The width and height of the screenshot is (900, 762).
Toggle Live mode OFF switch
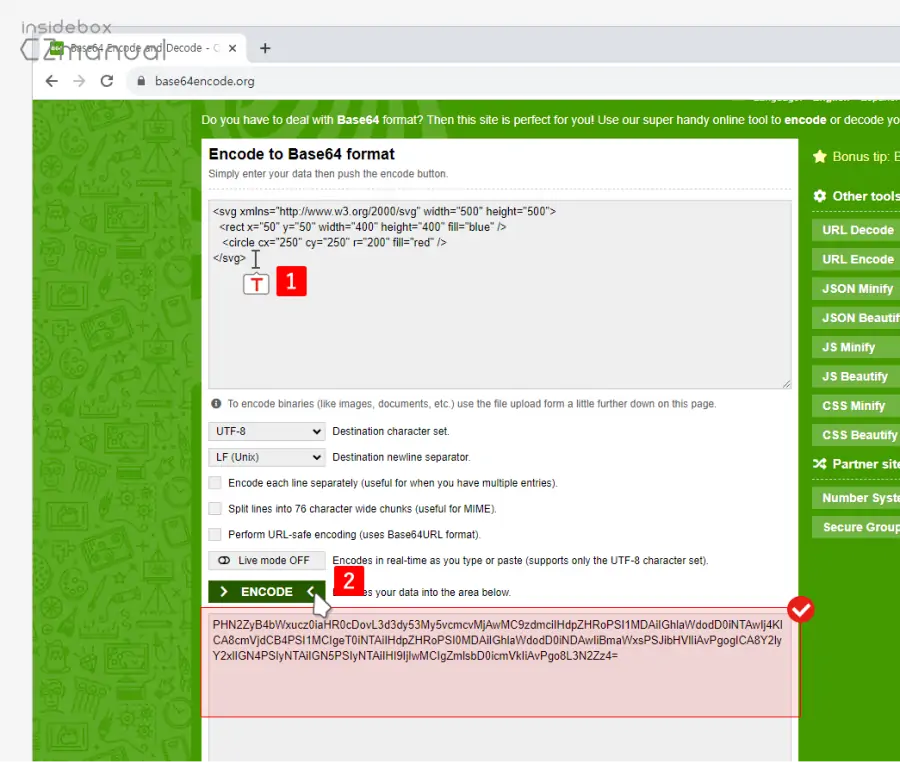(x=266, y=560)
